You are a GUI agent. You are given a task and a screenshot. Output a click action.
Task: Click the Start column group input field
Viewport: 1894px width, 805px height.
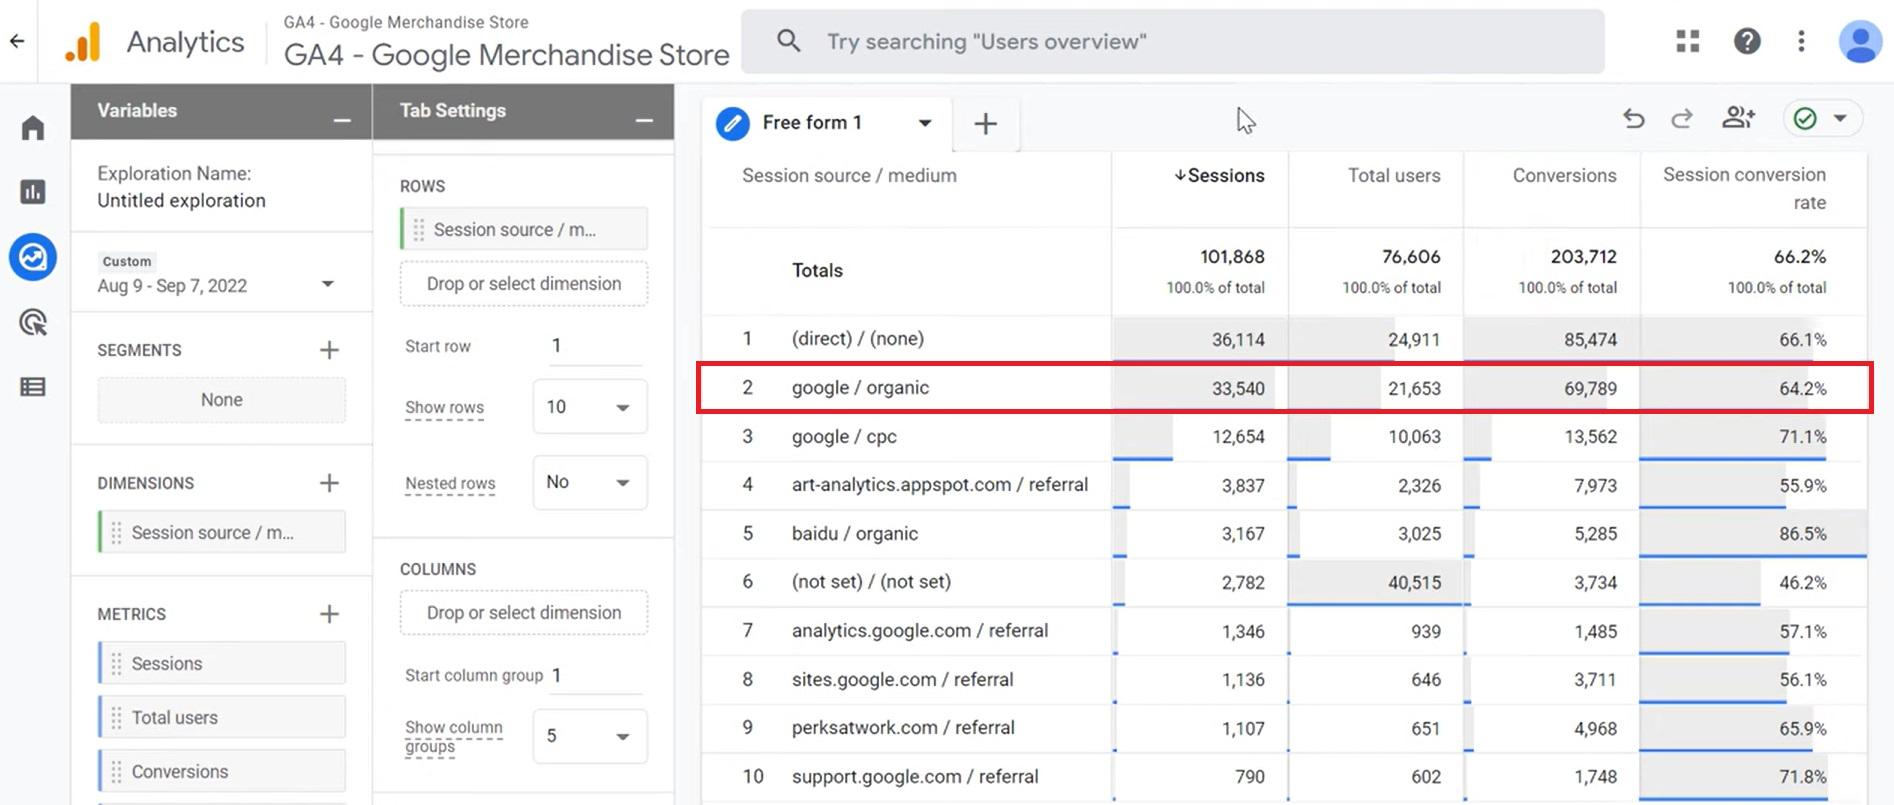click(596, 675)
